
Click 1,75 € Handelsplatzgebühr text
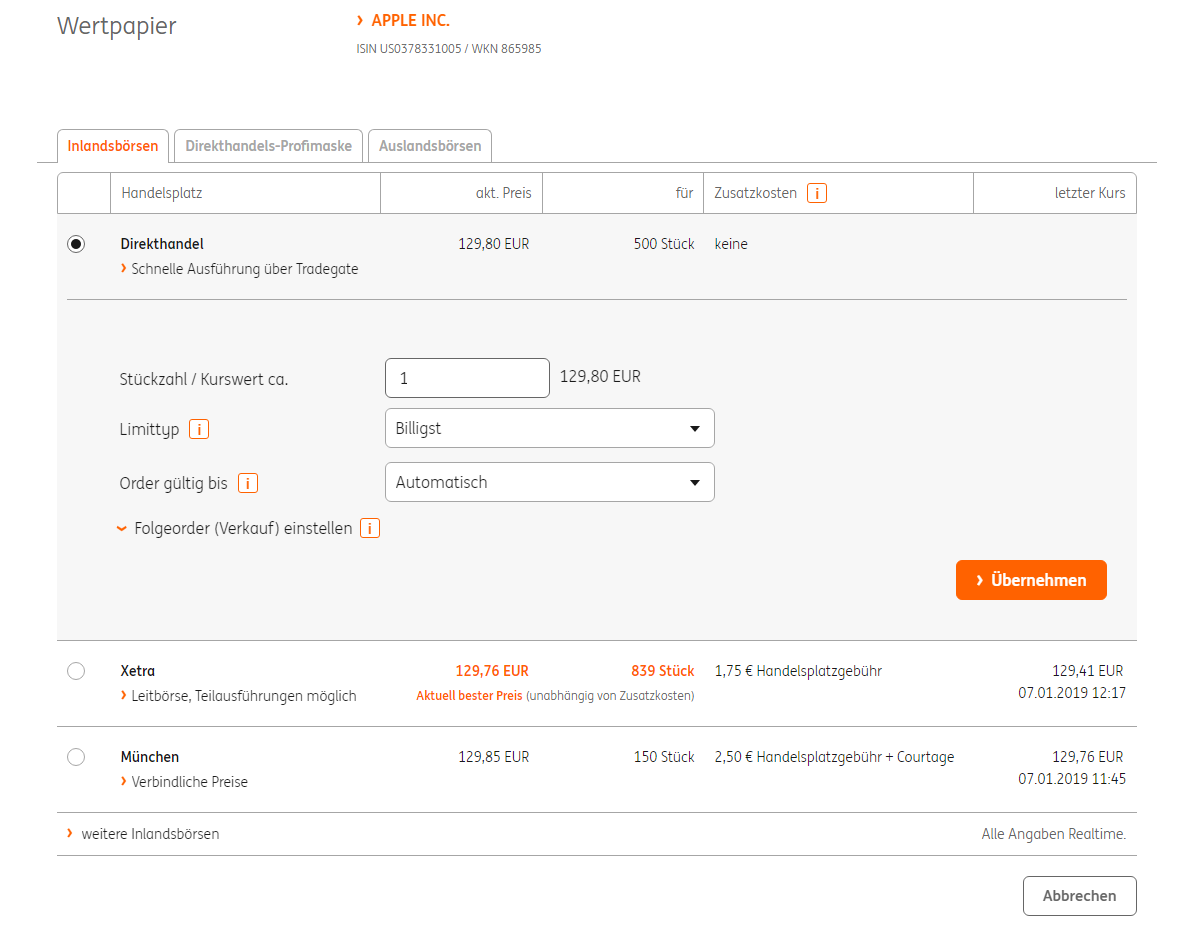tap(798, 671)
